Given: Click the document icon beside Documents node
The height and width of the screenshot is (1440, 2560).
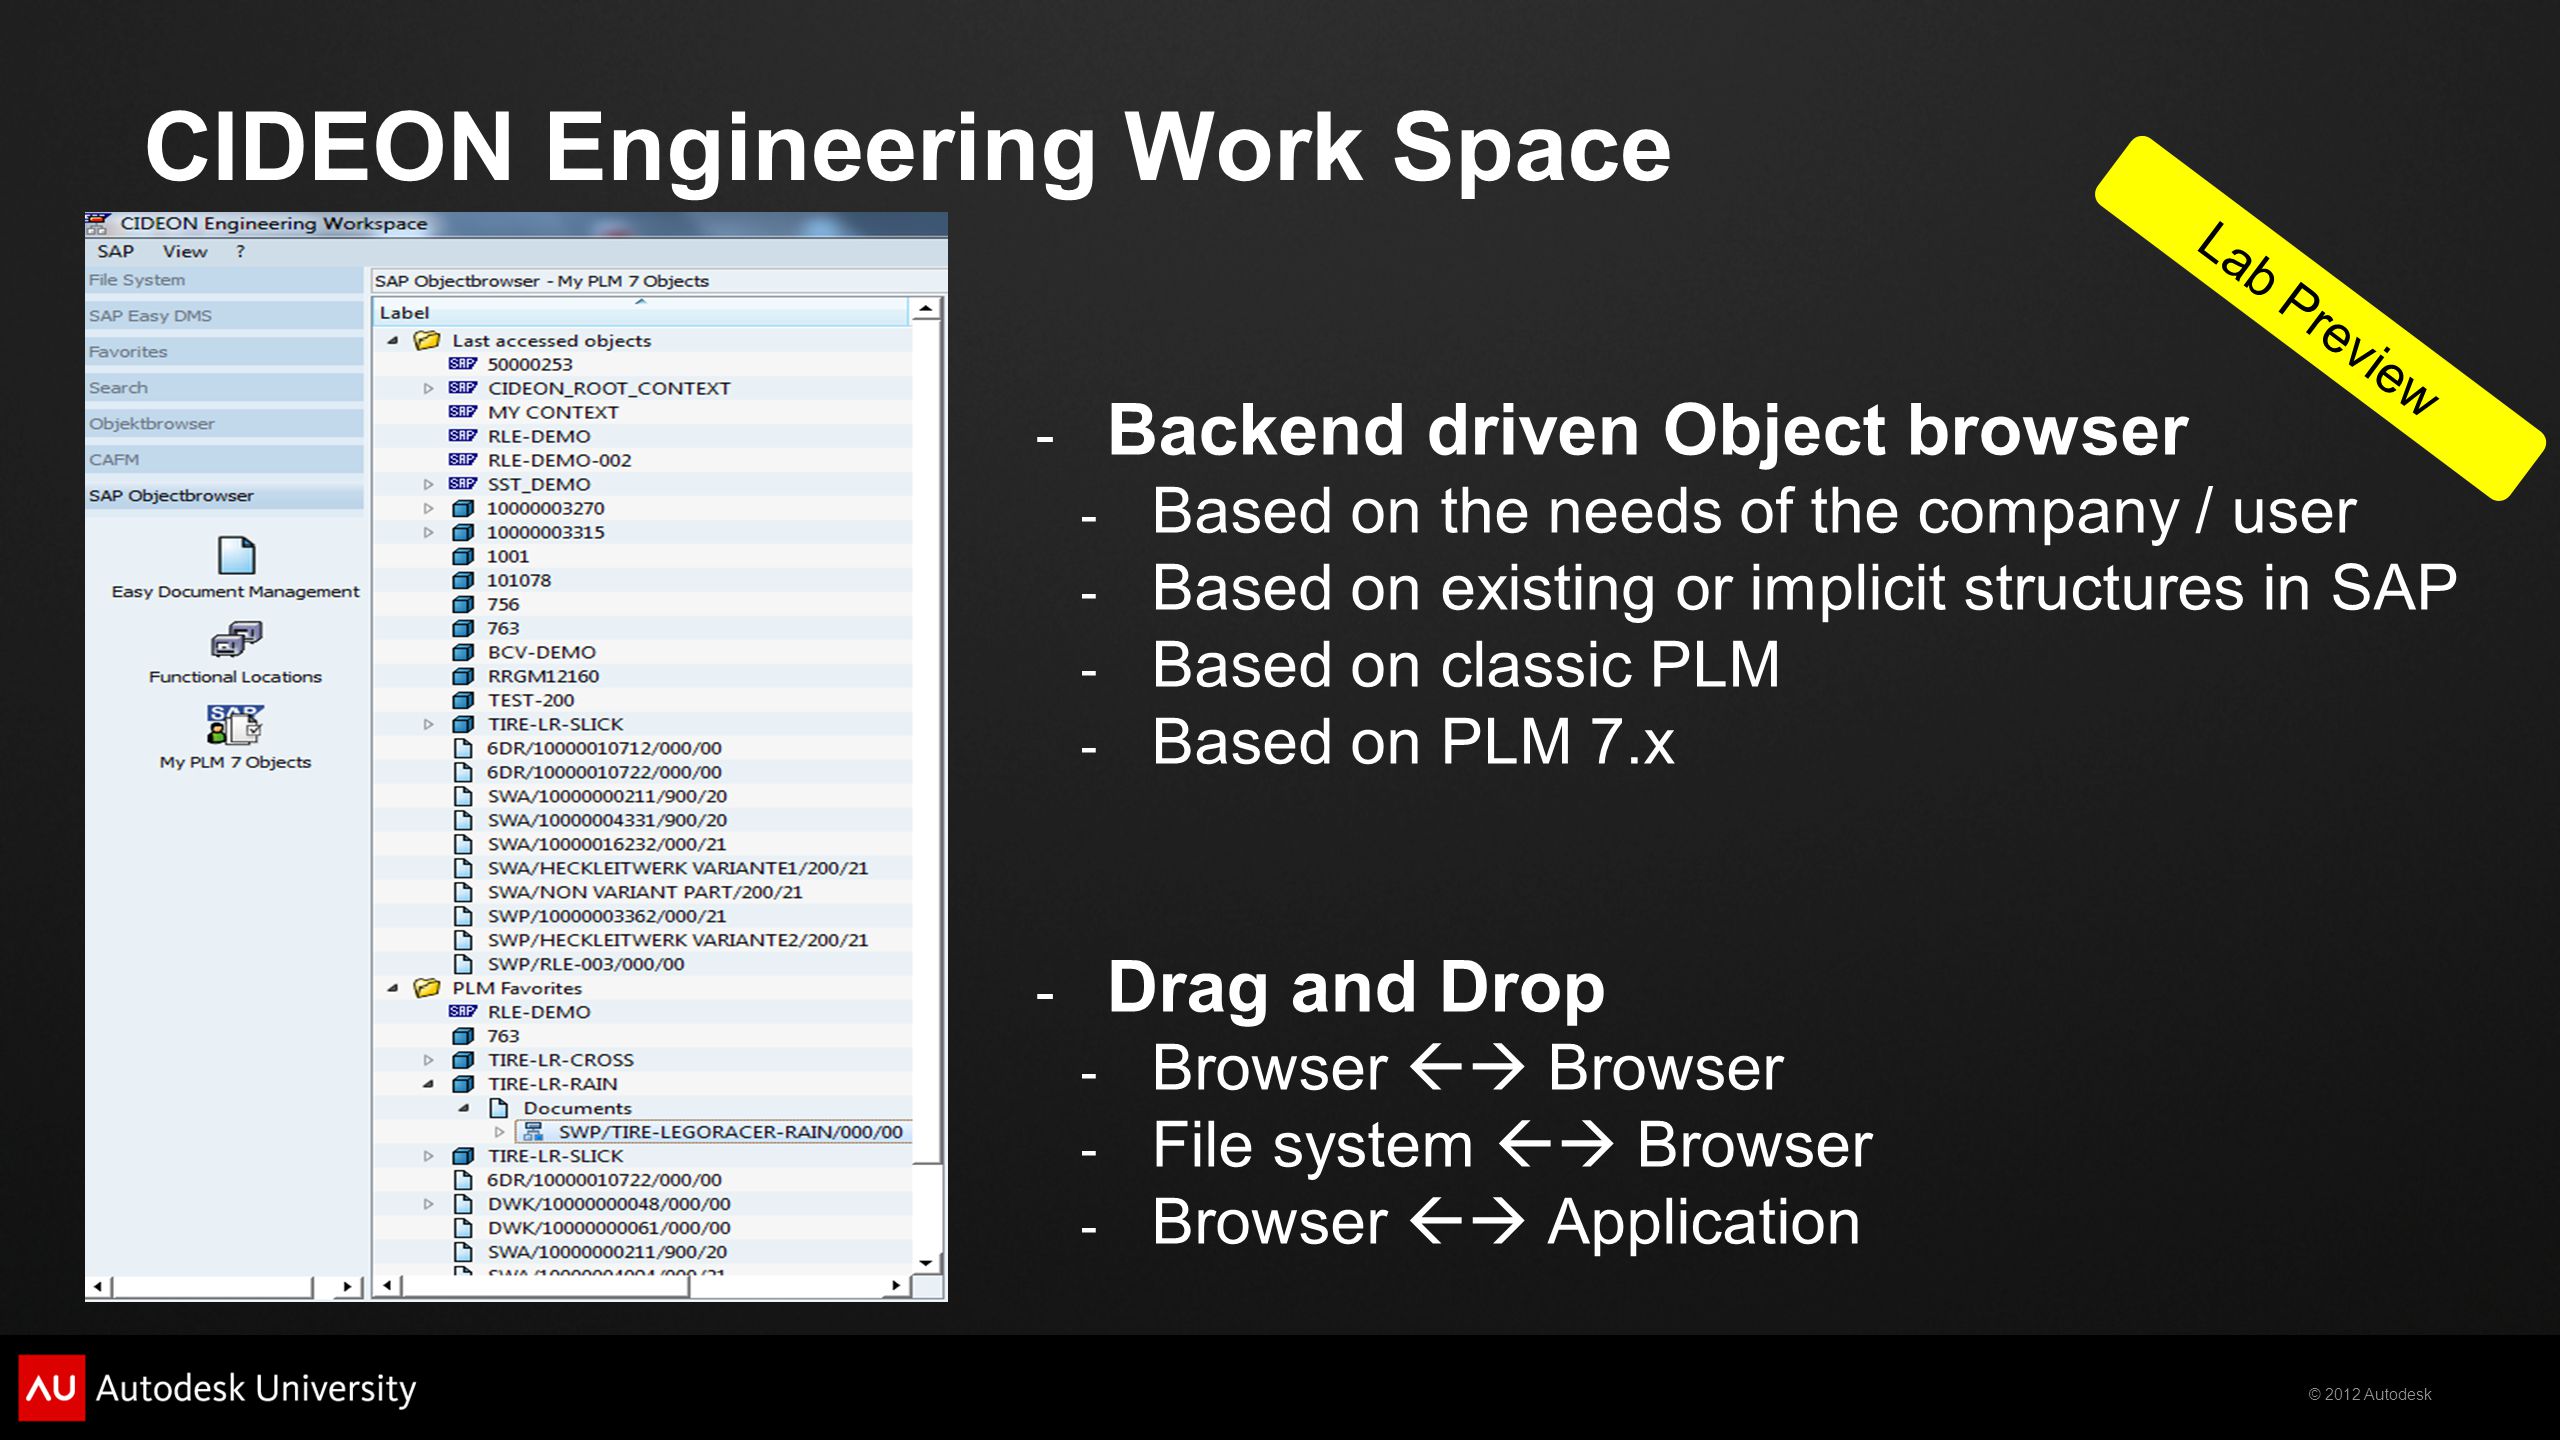Looking at the screenshot, I should 499,1108.
